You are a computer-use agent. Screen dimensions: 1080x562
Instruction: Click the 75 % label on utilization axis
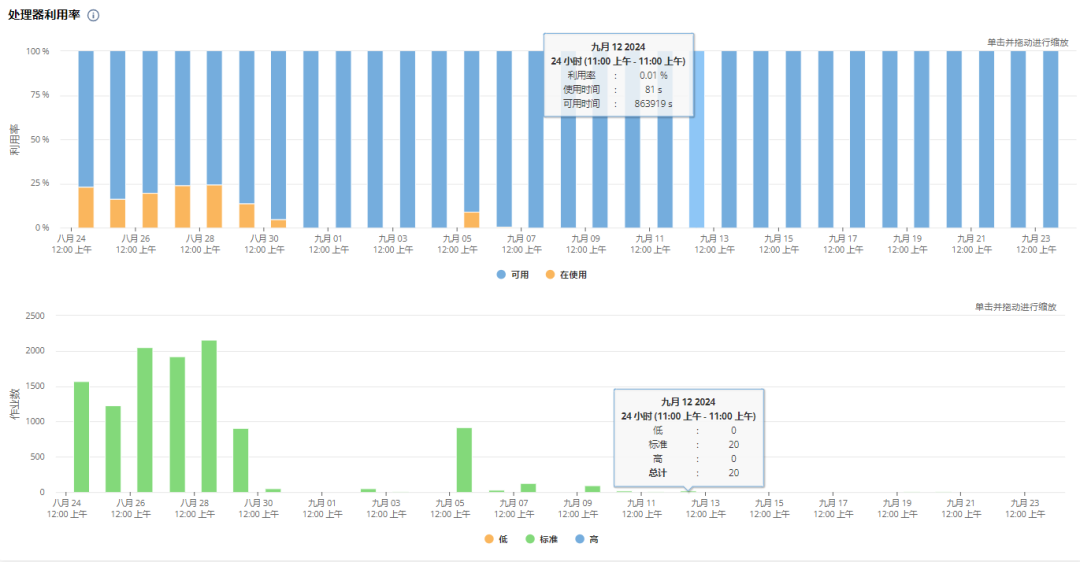point(40,95)
